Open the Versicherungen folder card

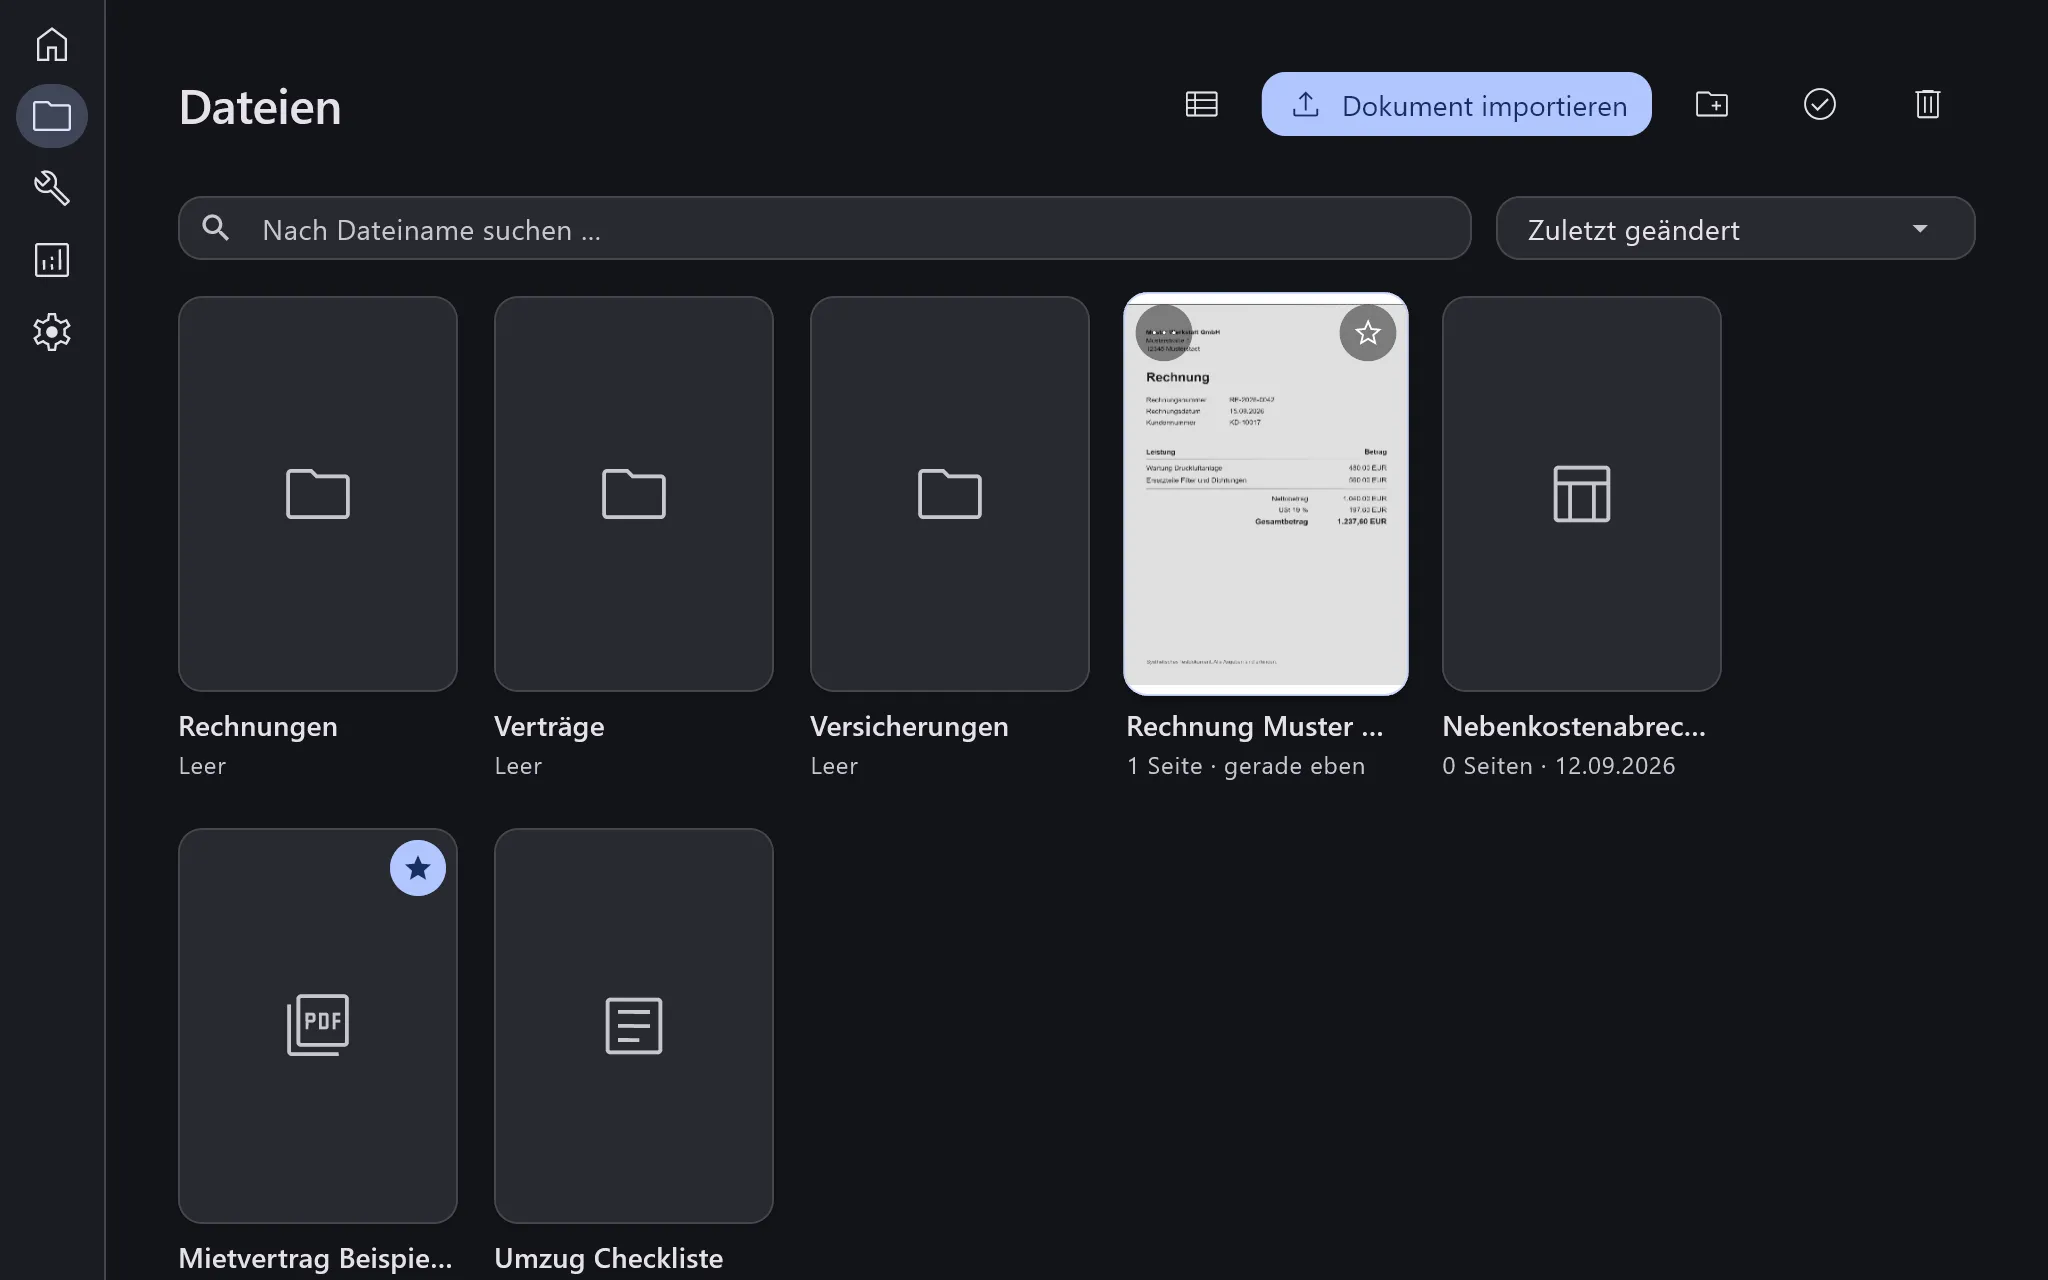point(950,494)
